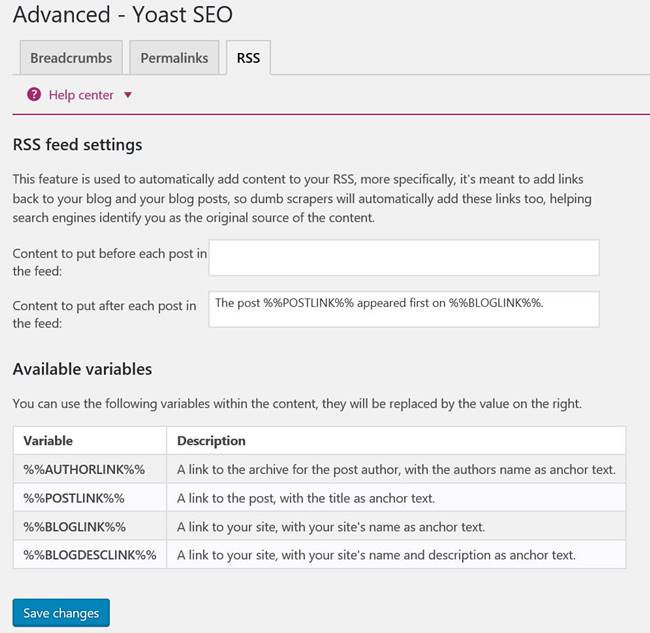Click the Variable column header
This screenshot has width=650, height=633.
click(x=90, y=441)
